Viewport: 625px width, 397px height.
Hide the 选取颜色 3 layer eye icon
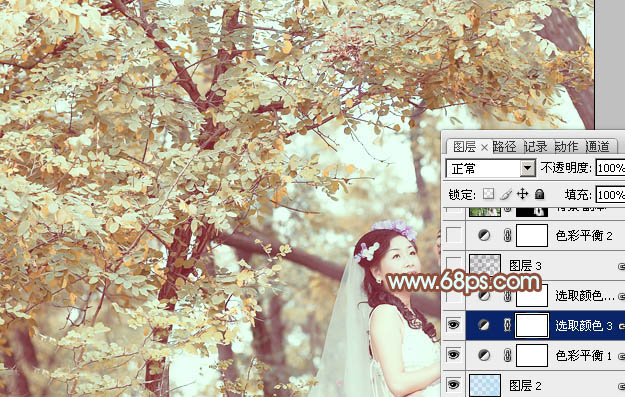(x=454, y=325)
